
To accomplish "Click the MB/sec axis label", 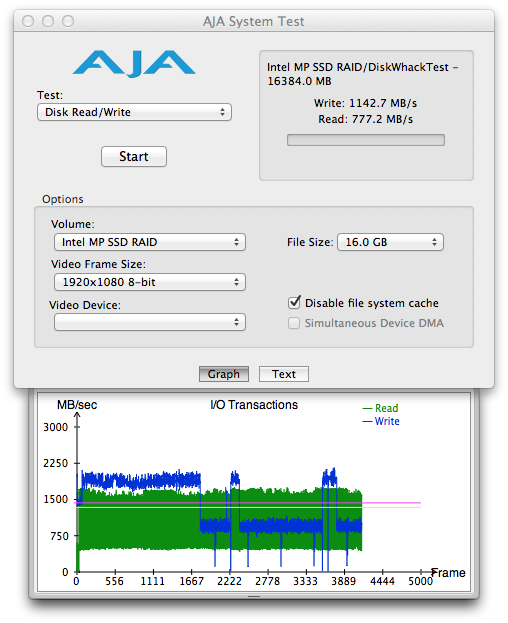I will tap(77, 404).
